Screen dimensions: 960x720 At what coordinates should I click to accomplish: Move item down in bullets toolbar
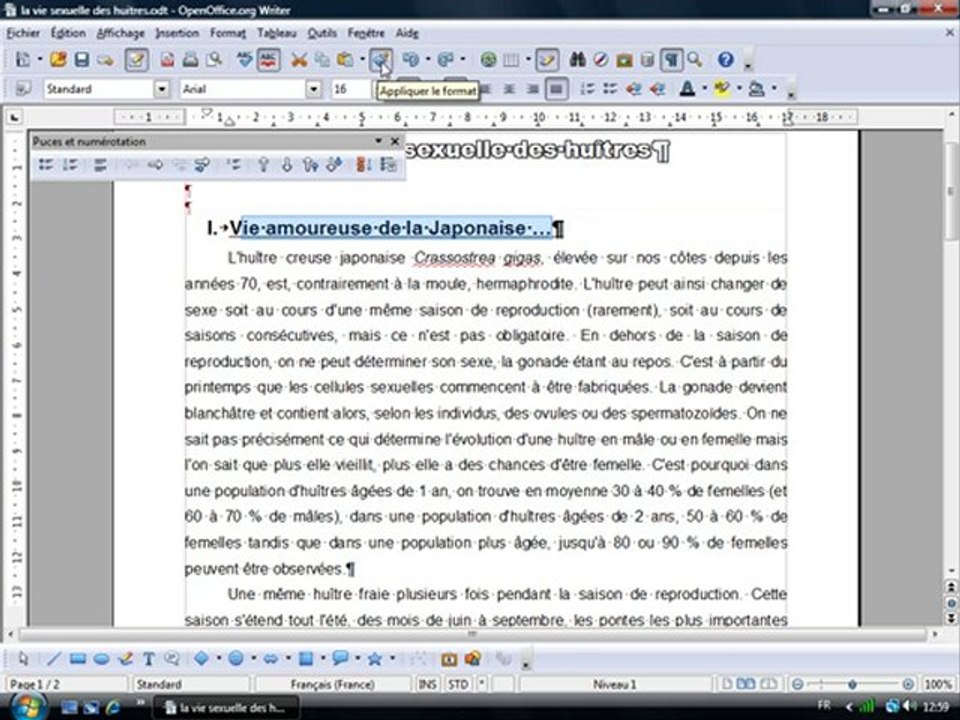pyautogui.click(x=287, y=164)
